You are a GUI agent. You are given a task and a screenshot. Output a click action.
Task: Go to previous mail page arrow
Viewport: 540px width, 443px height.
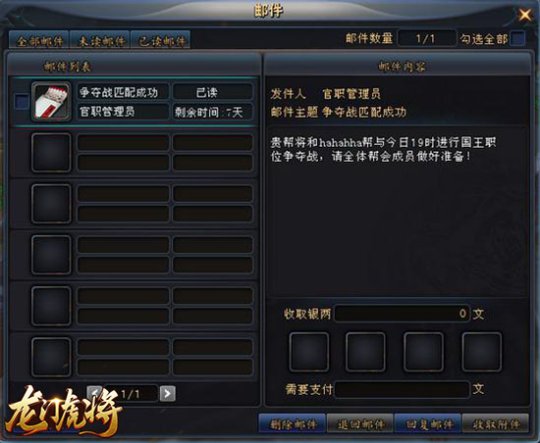point(95,392)
